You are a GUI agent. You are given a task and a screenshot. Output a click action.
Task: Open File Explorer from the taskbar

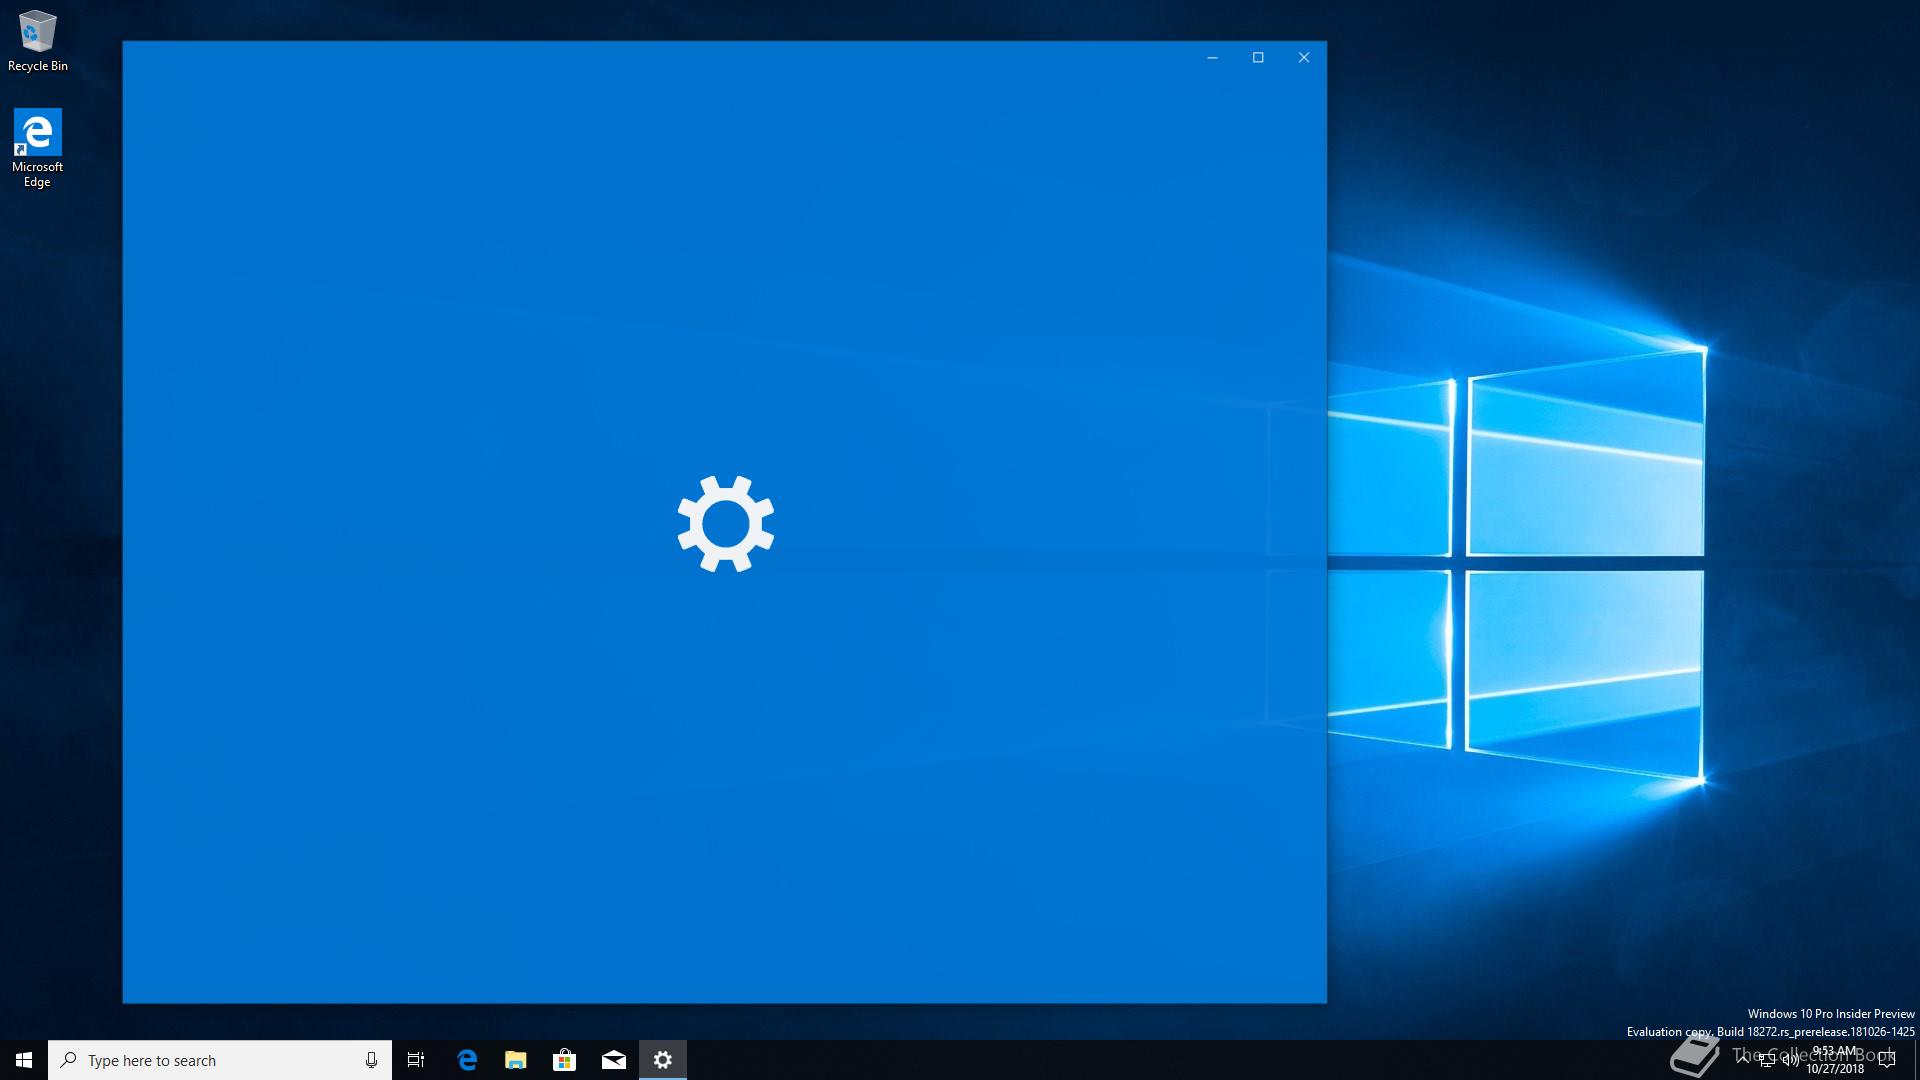tap(516, 1060)
